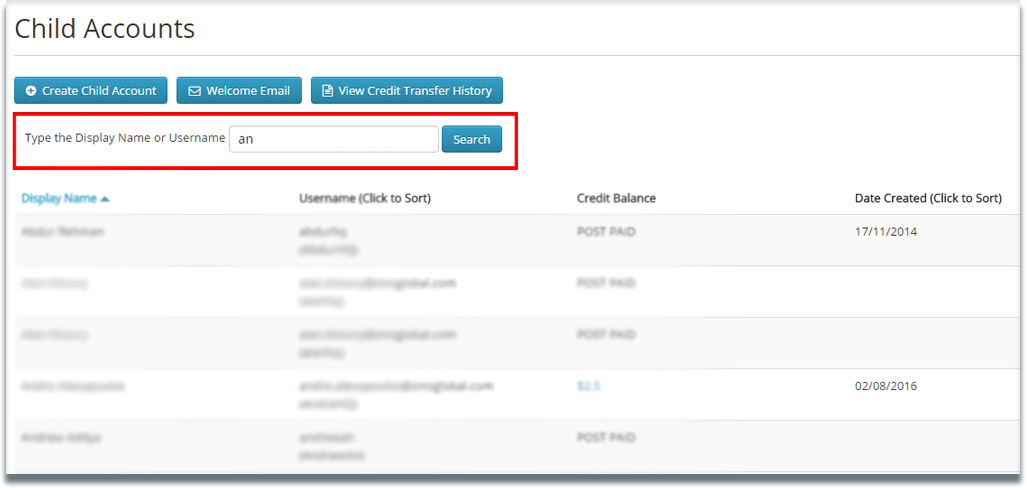This screenshot has width=1026, height=488.
Task: Focus the search field containing "an"
Action: (333, 140)
